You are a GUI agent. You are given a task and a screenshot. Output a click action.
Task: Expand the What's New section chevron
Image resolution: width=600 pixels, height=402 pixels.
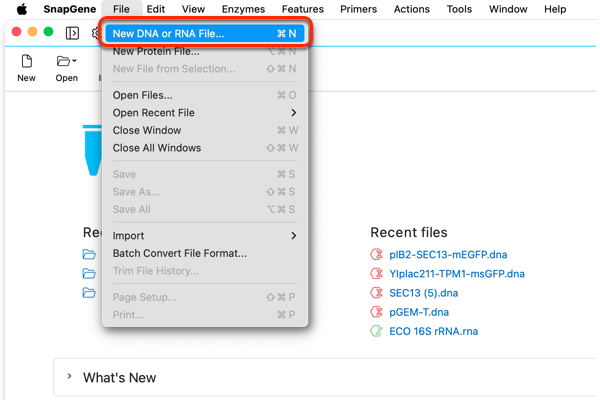click(69, 377)
